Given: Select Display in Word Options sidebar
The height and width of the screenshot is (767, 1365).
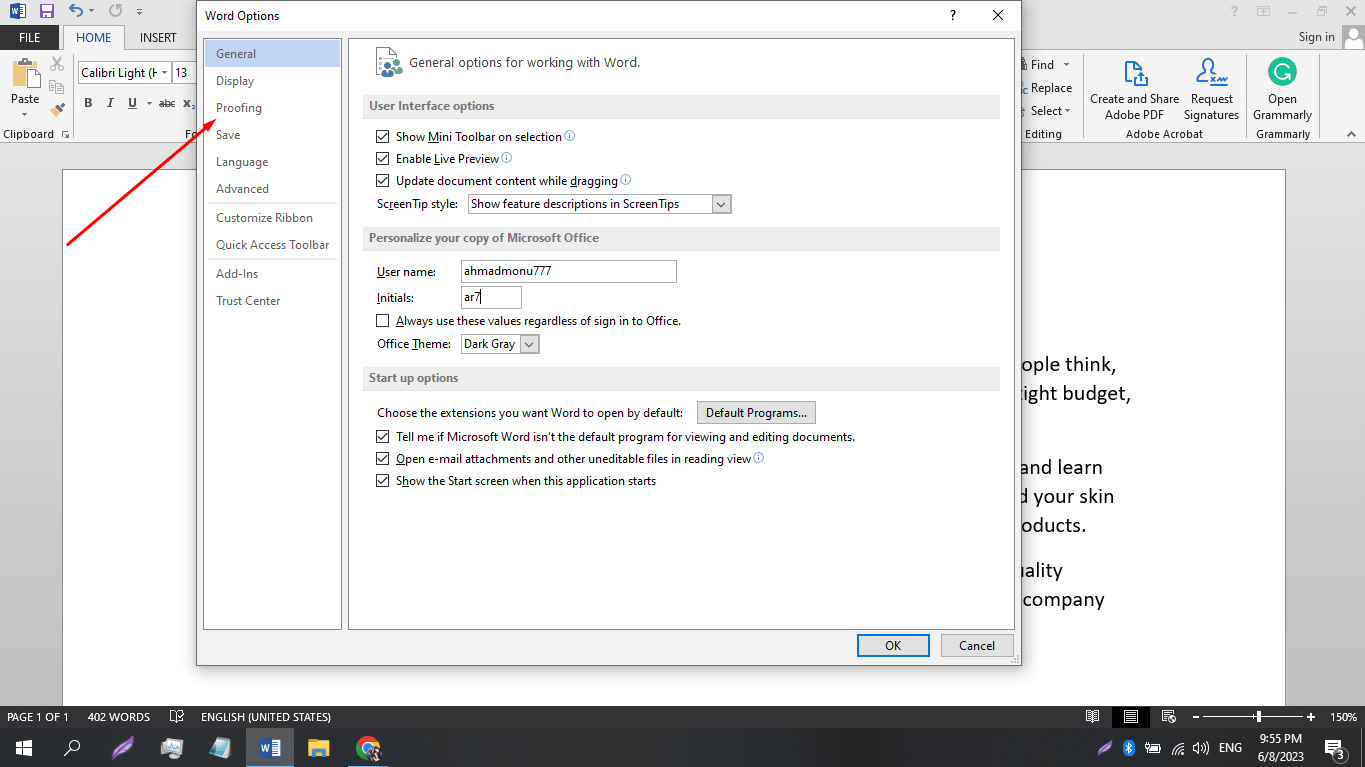Looking at the screenshot, I should (x=272, y=81).
